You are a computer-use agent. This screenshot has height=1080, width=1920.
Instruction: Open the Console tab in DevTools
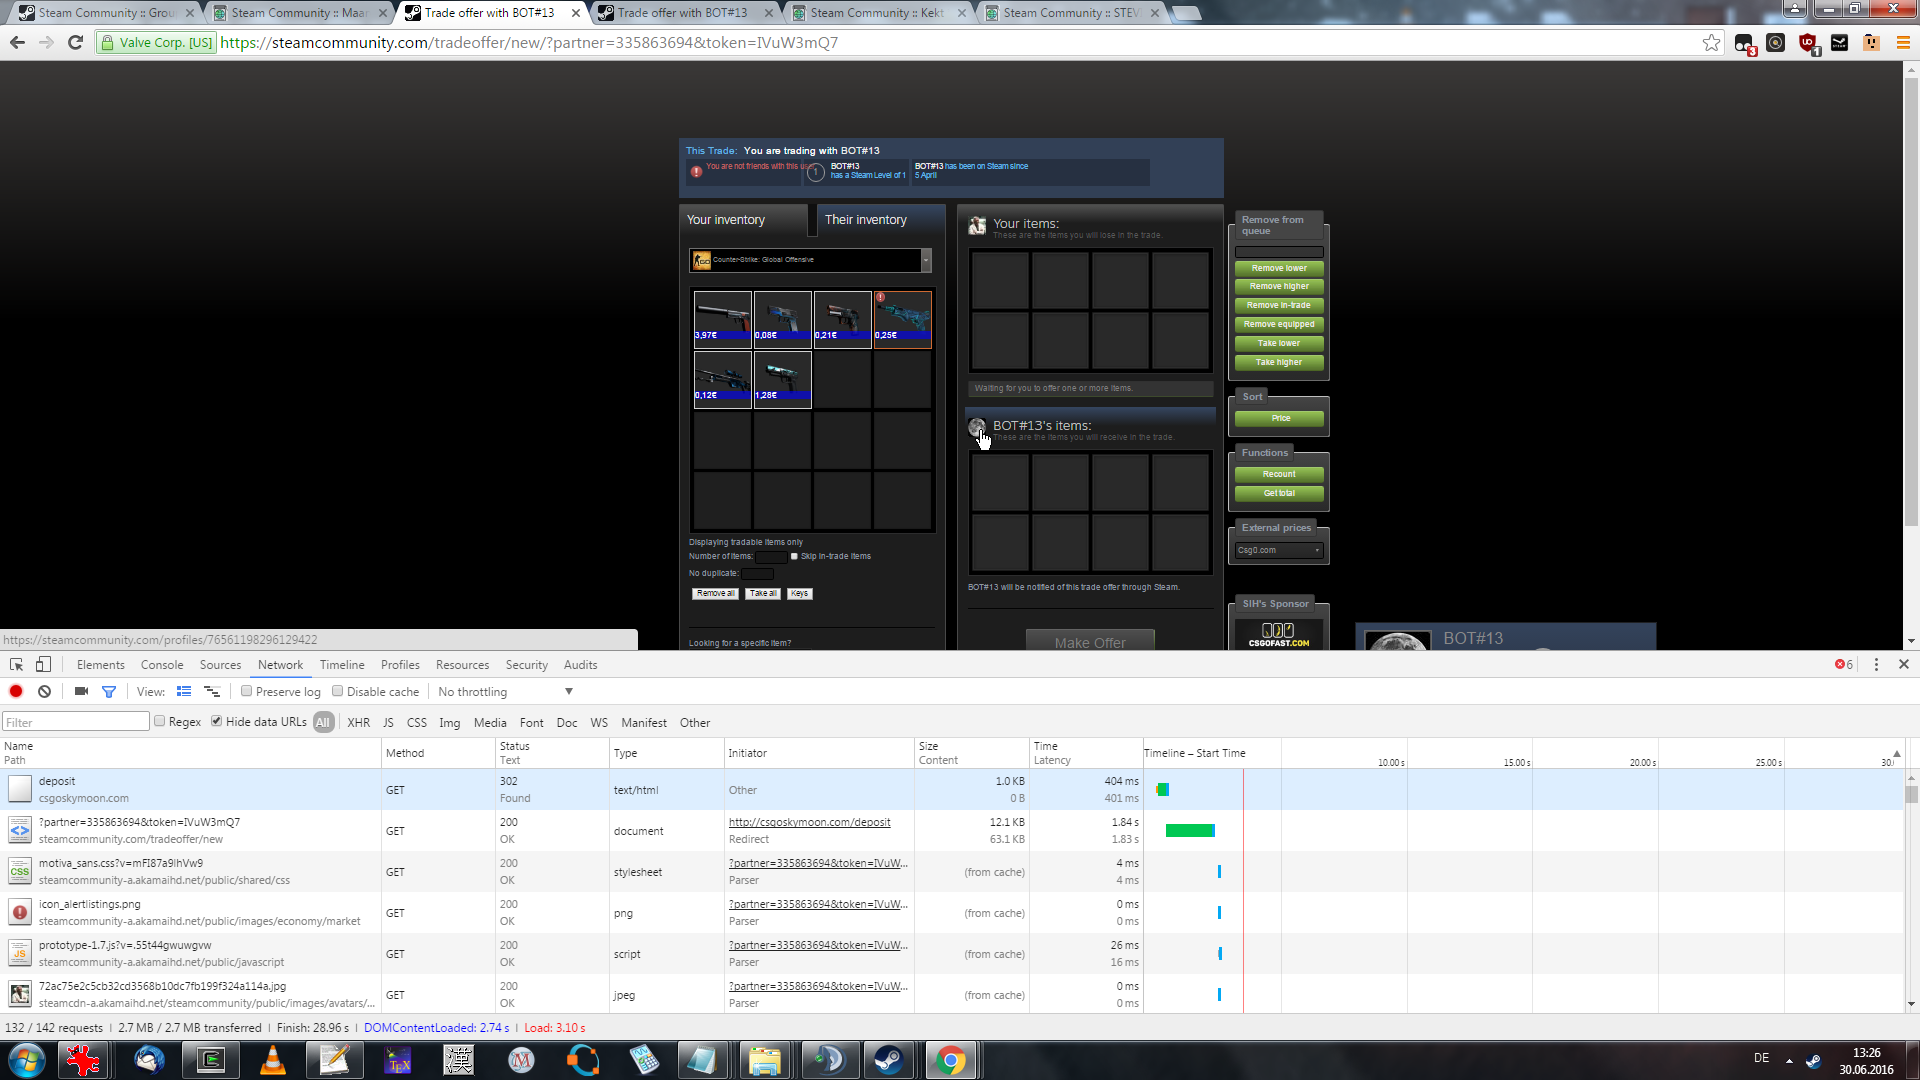pos(162,665)
